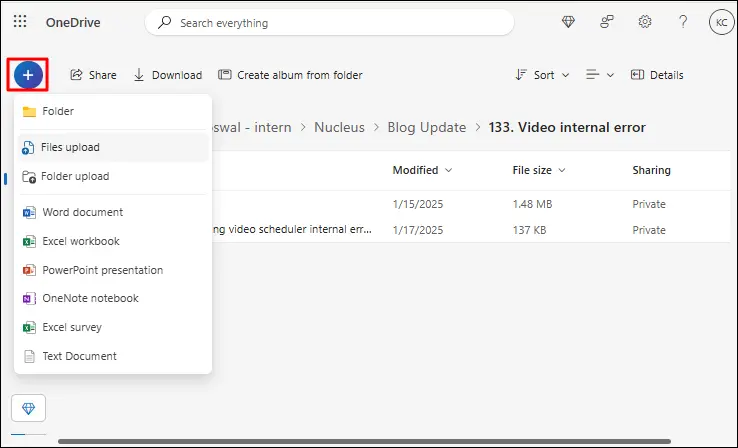
Task: Click the 1.48 MB file size cell
Action: [532, 204]
